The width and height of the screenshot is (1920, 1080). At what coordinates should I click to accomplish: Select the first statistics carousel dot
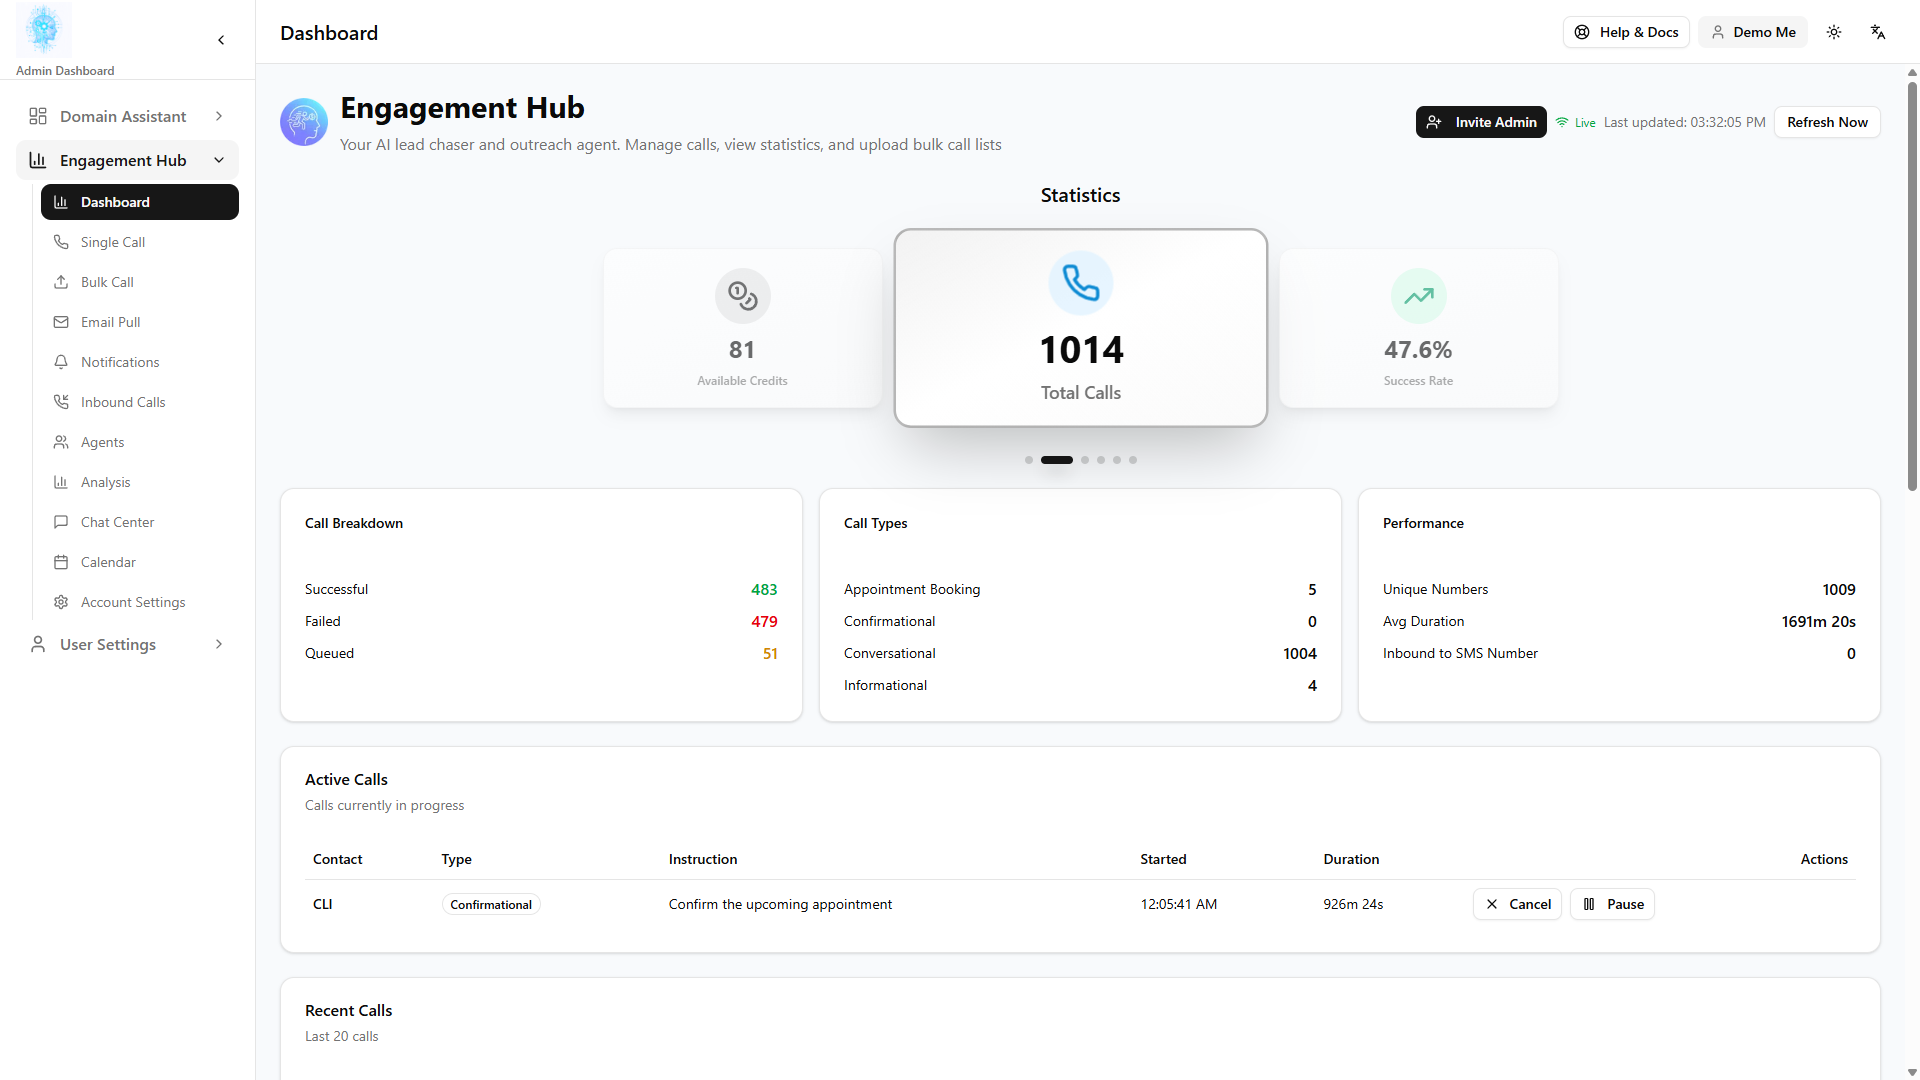[x=1029, y=460]
